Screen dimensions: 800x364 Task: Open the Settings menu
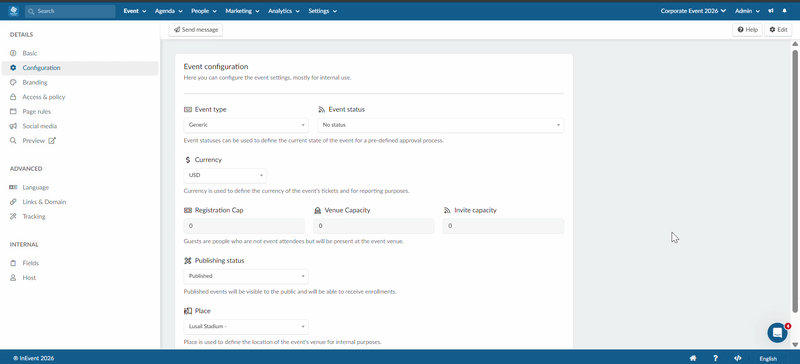pyautogui.click(x=322, y=11)
